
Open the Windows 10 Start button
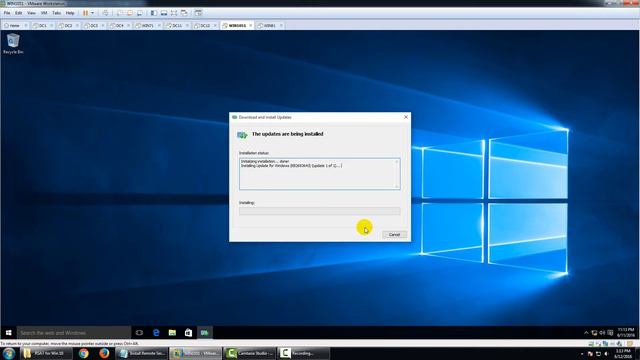coord(9,333)
